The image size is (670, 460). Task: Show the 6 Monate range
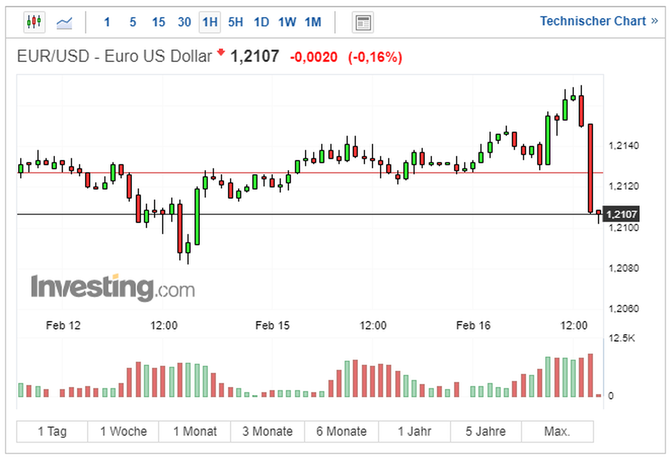click(x=341, y=431)
